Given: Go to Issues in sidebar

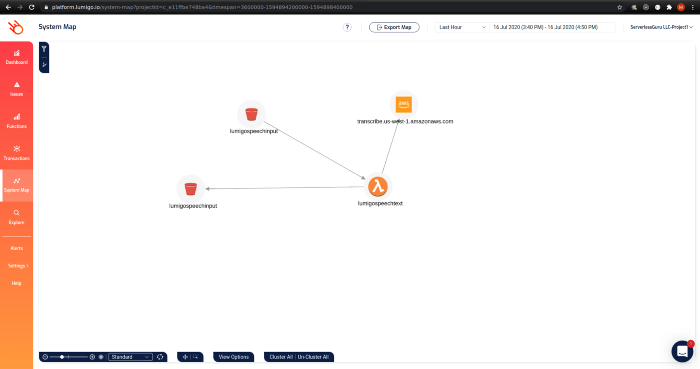Looking at the screenshot, I should [x=17, y=89].
